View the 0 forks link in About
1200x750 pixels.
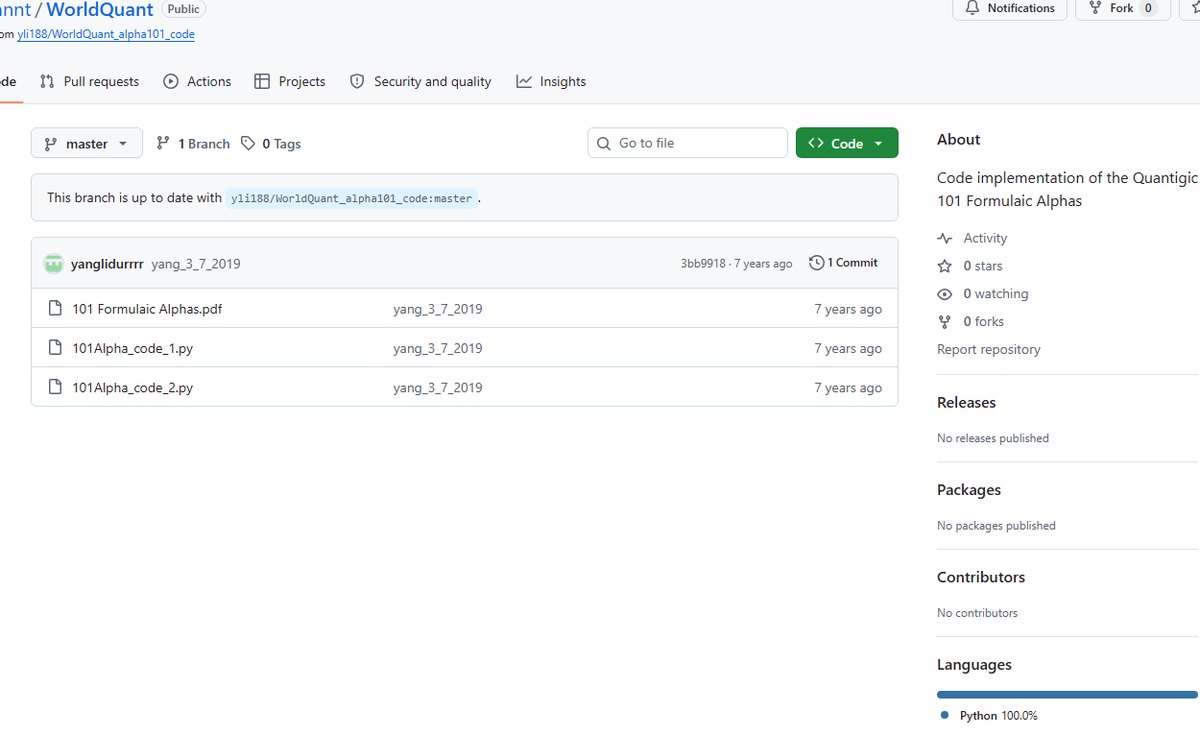[971, 322]
